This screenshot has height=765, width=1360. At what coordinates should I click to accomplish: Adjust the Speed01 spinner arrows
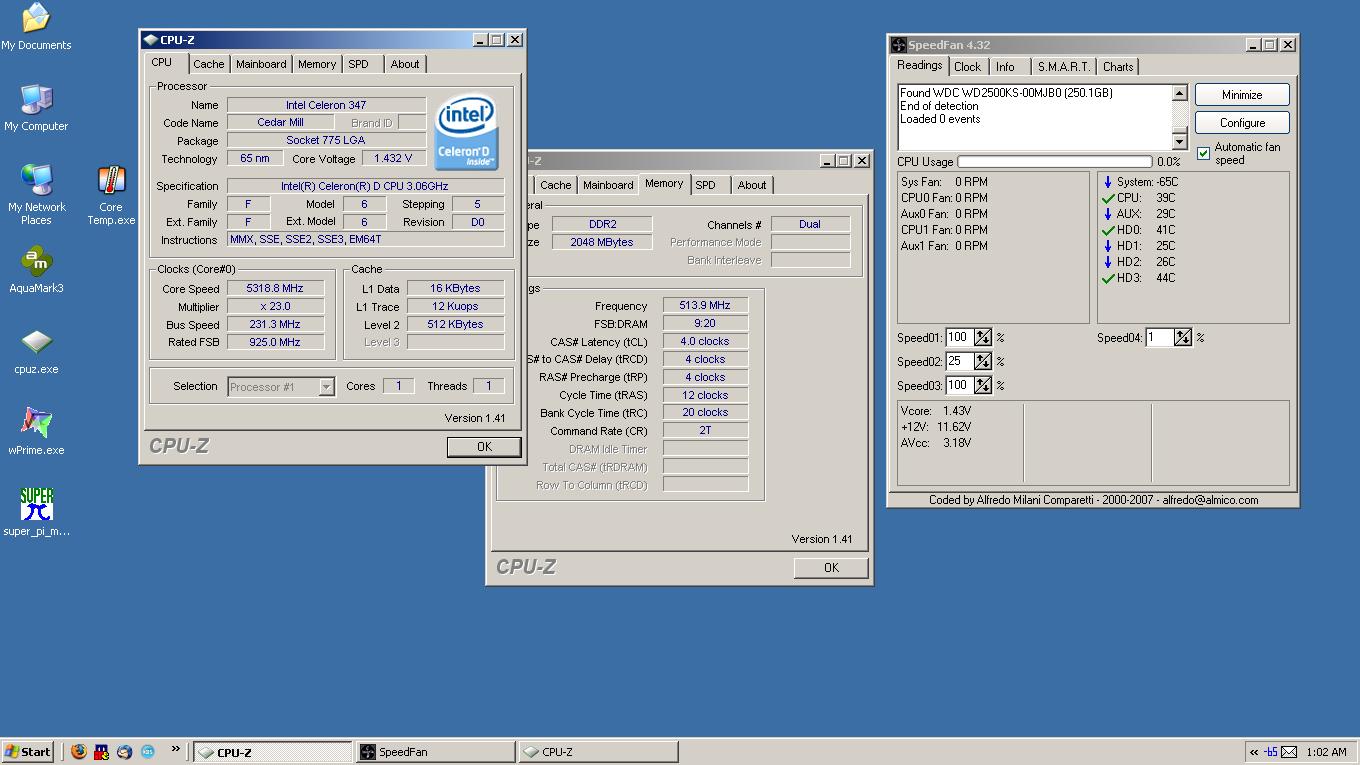pyautogui.click(x=983, y=338)
